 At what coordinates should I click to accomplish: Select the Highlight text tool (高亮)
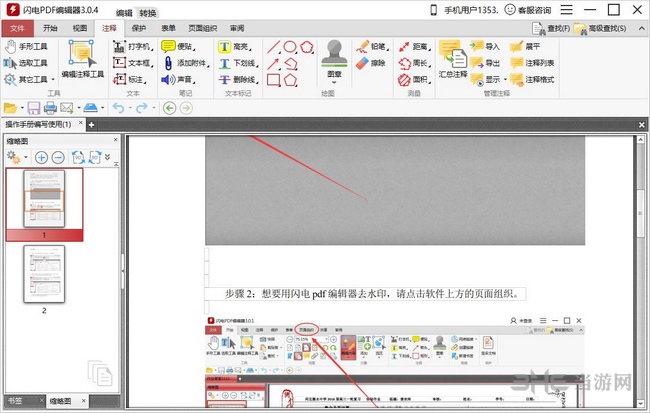[x=235, y=46]
